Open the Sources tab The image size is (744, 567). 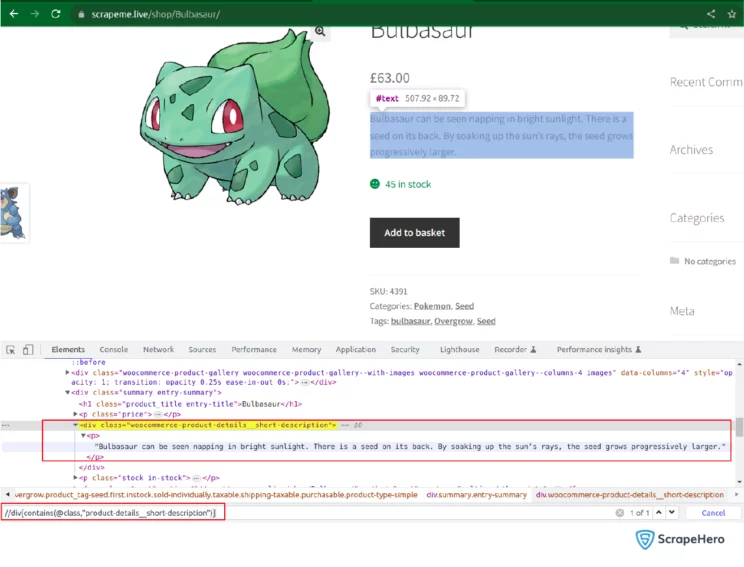(202, 350)
